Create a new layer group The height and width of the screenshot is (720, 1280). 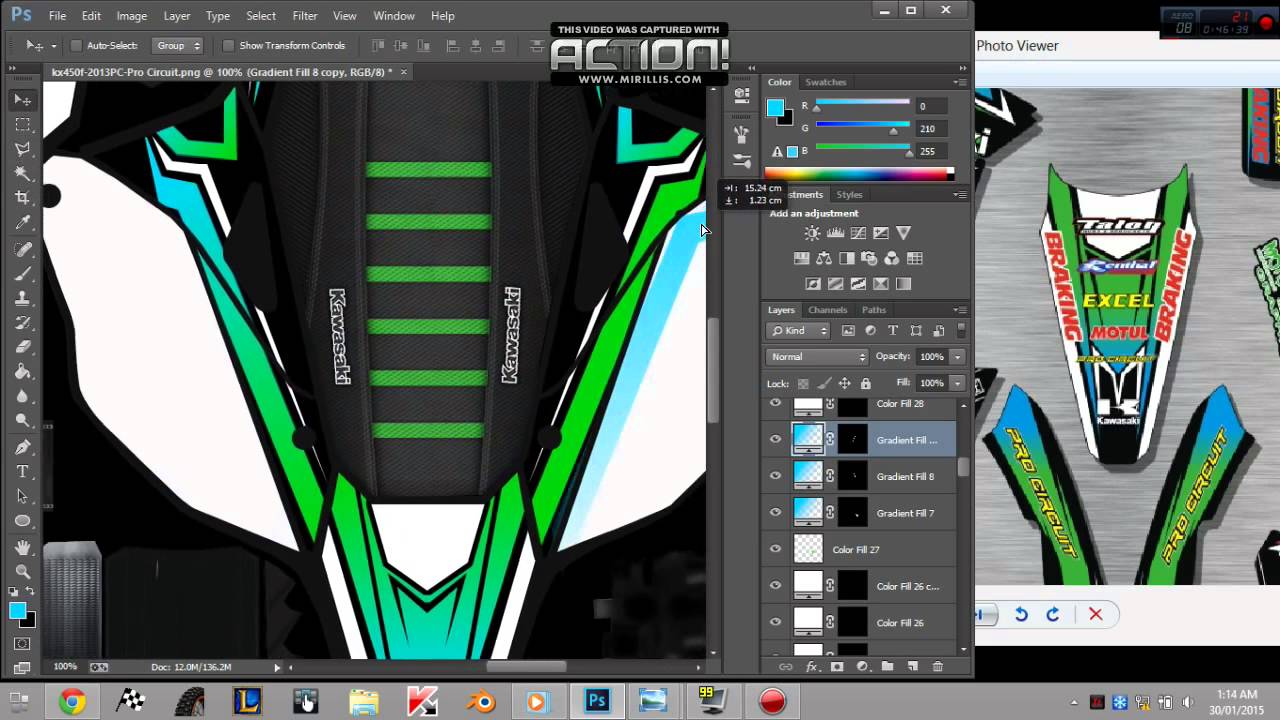(887, 666)
